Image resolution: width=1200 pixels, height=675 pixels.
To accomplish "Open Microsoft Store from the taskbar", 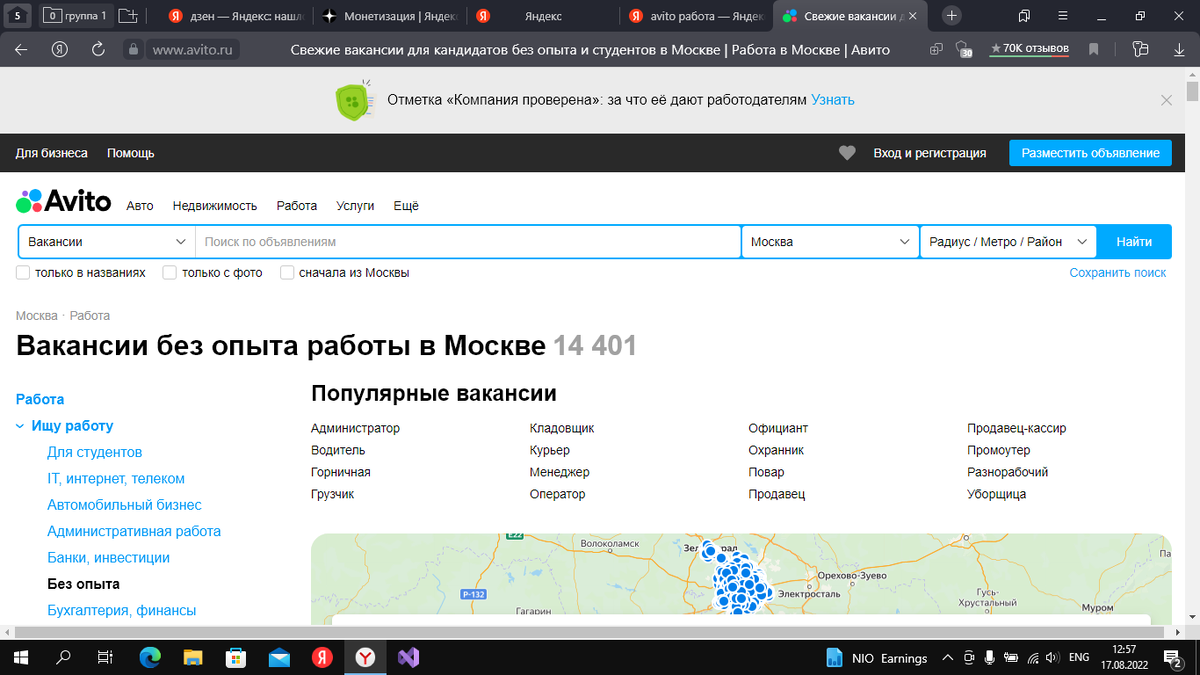I will (236, 657).
